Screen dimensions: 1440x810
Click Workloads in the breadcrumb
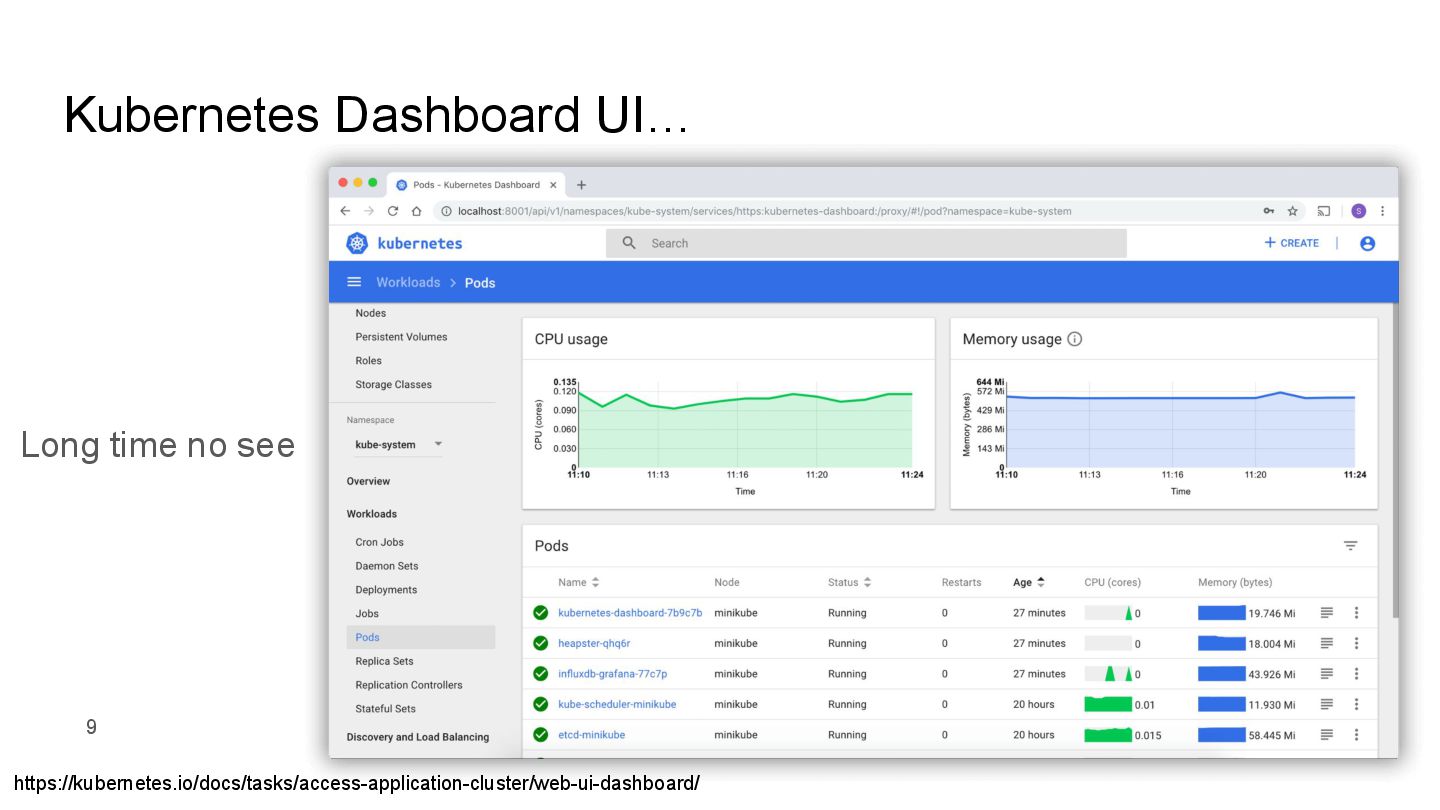408,282
